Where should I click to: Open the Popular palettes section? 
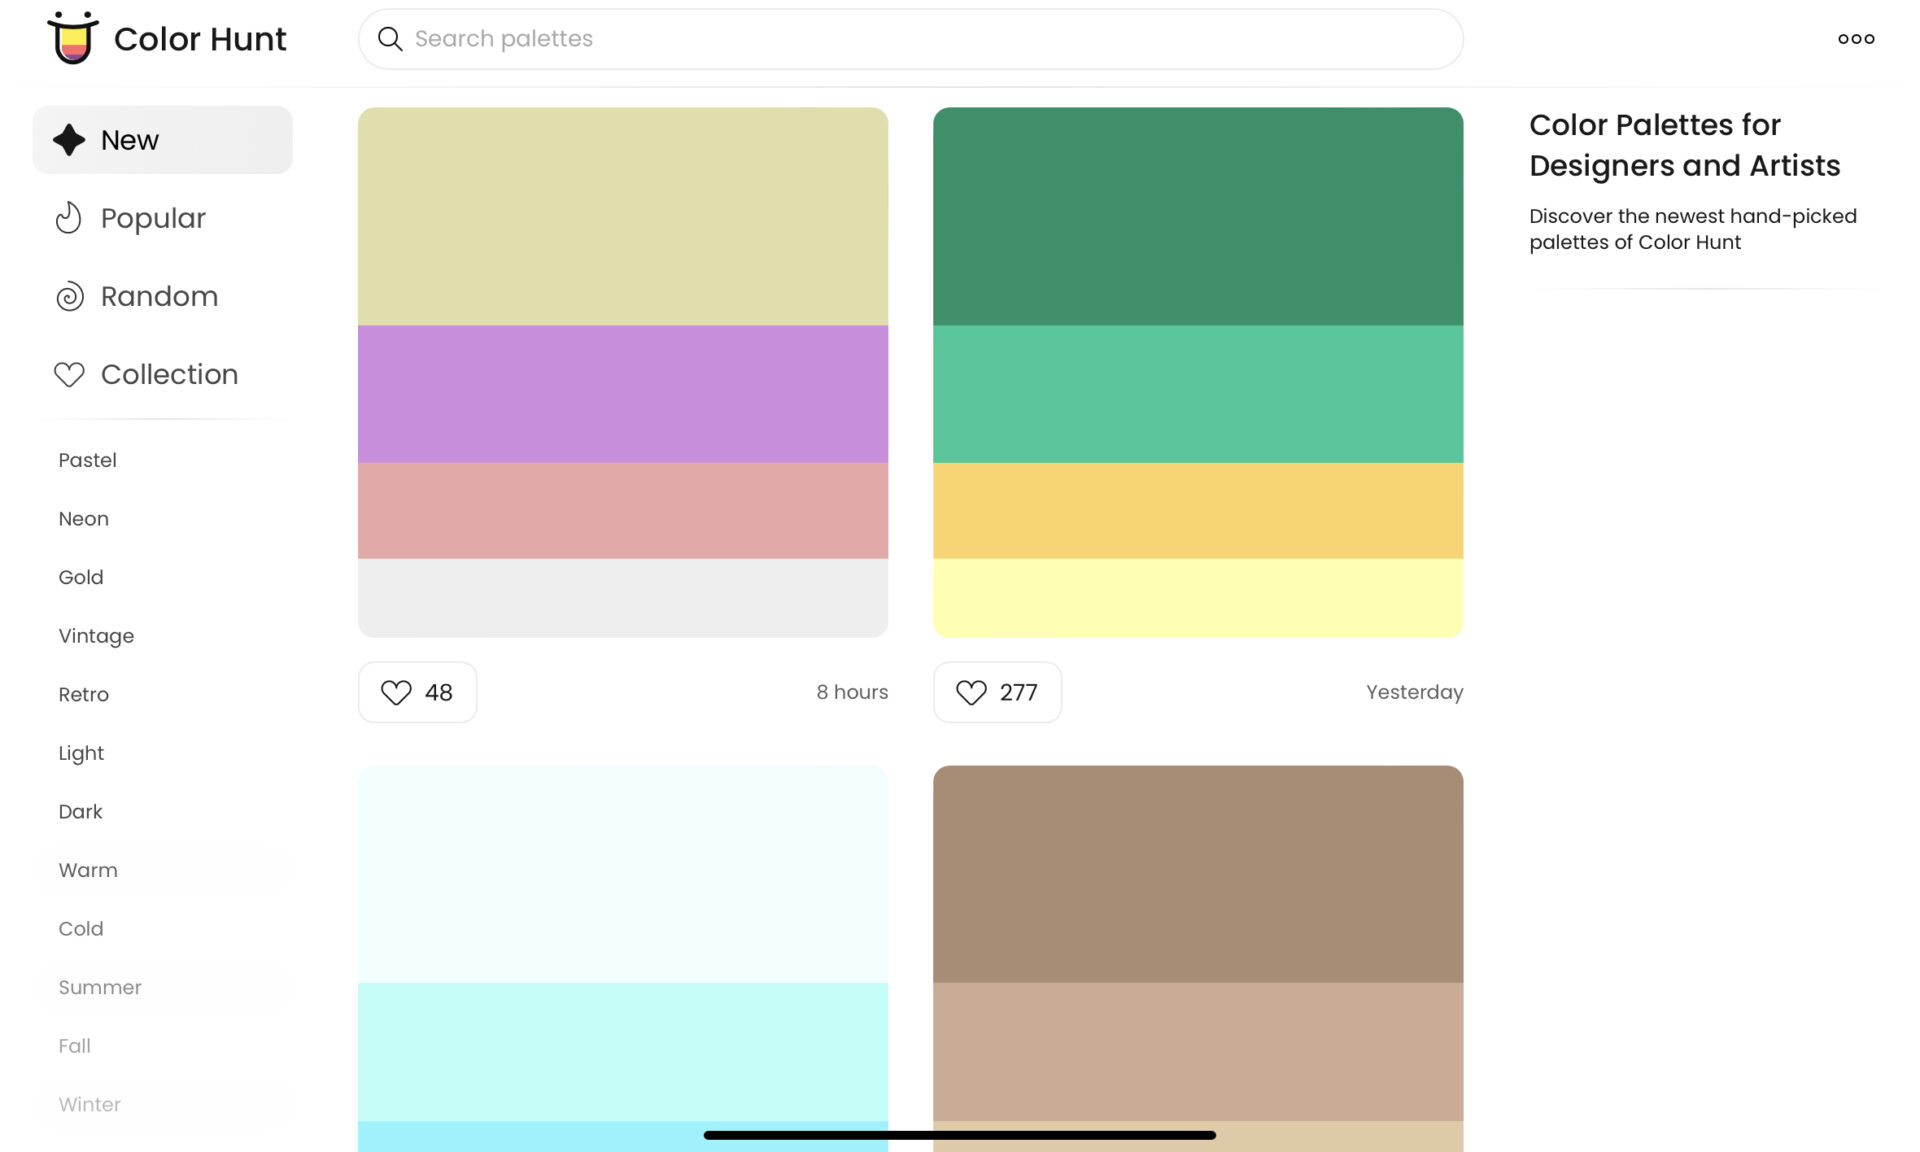click(x=162, y=218)
